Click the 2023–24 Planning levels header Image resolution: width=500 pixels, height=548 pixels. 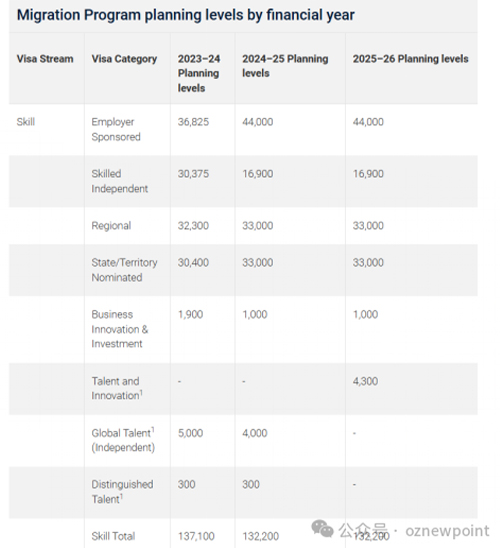point(199,73)
